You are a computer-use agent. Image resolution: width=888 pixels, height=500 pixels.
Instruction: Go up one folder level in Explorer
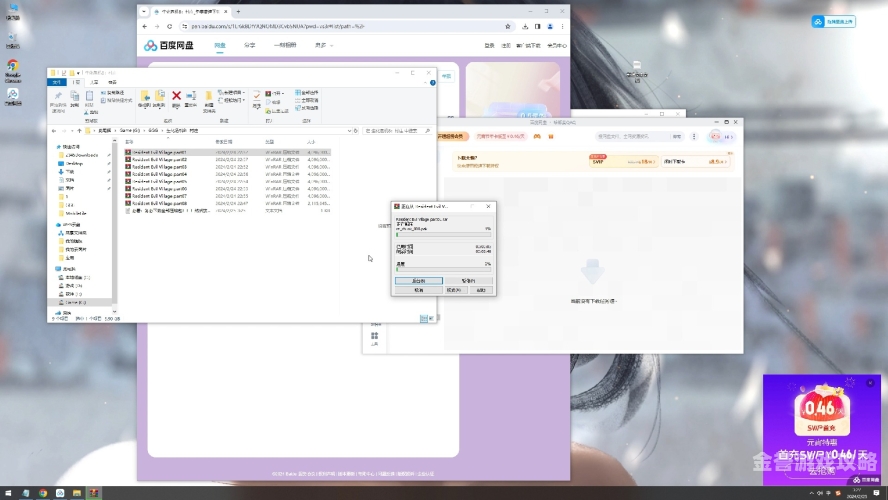pos(79,131)
